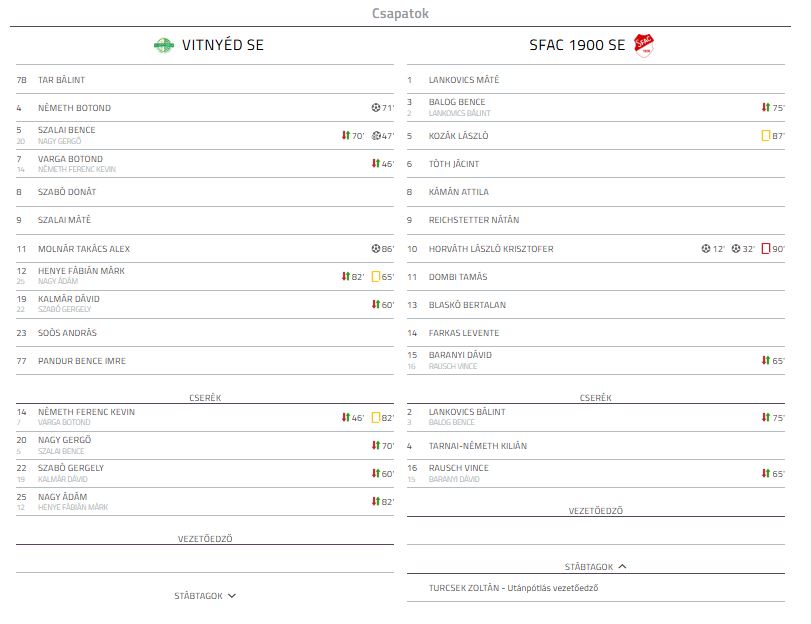The width and height of the screenshot is (811, 624).
Task: Click Kozák László's yellow card icon
Action: [x=766, y=136]
